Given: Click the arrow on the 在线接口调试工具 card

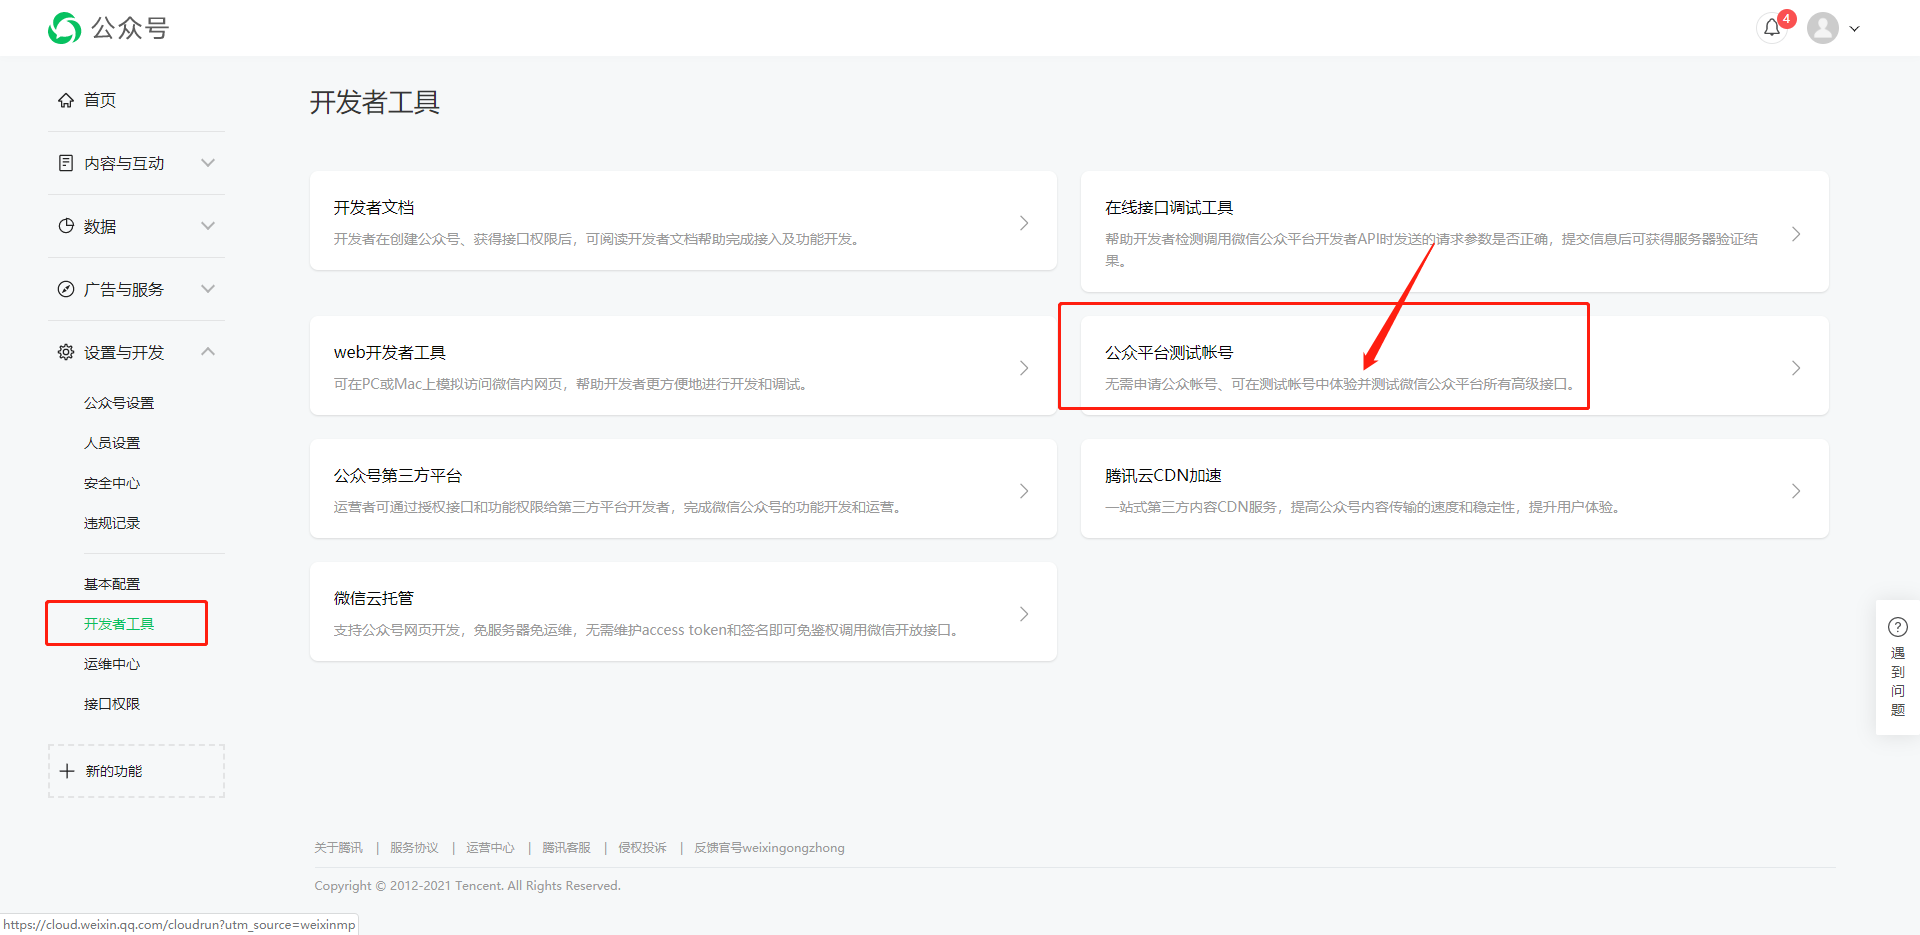Looking at the screenshot, I should pyautogui.click(x=1796, y=234).
